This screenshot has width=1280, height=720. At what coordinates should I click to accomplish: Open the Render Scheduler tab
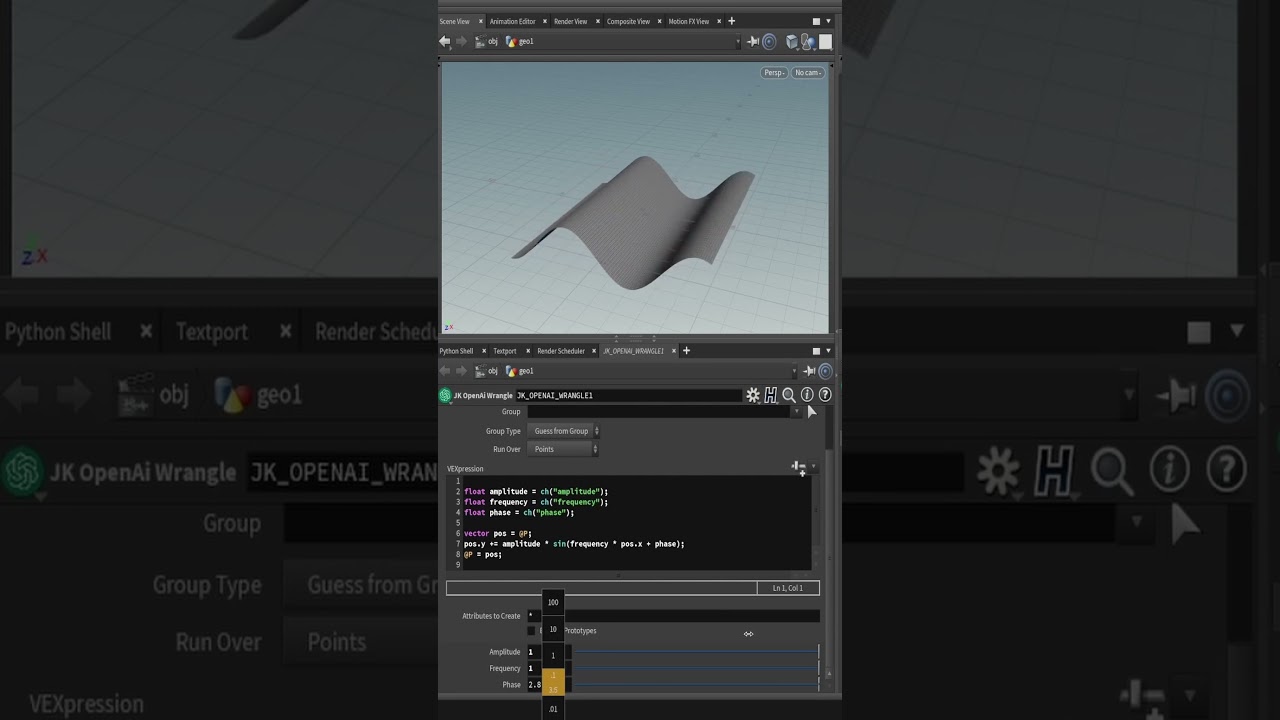(561, 351)
